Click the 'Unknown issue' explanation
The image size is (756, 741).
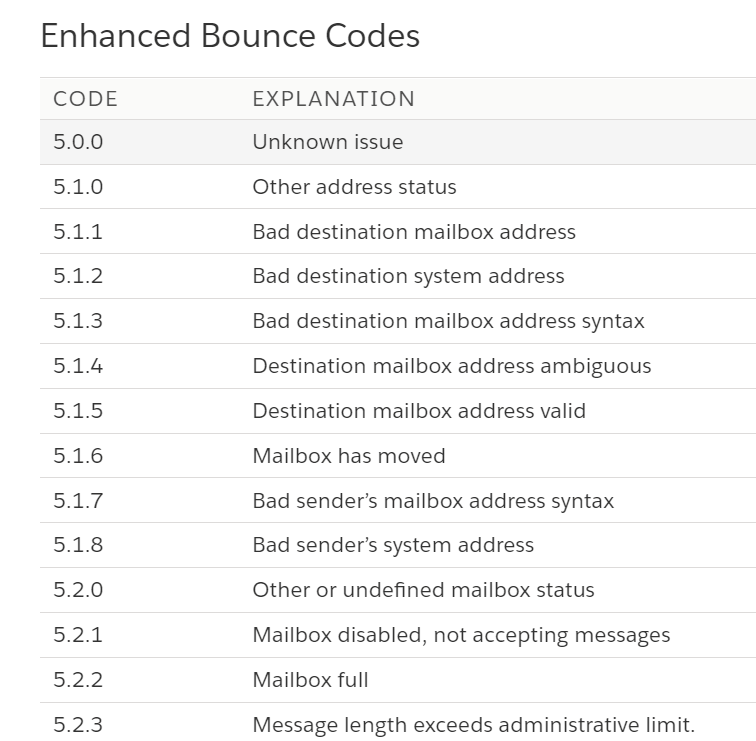328,142
